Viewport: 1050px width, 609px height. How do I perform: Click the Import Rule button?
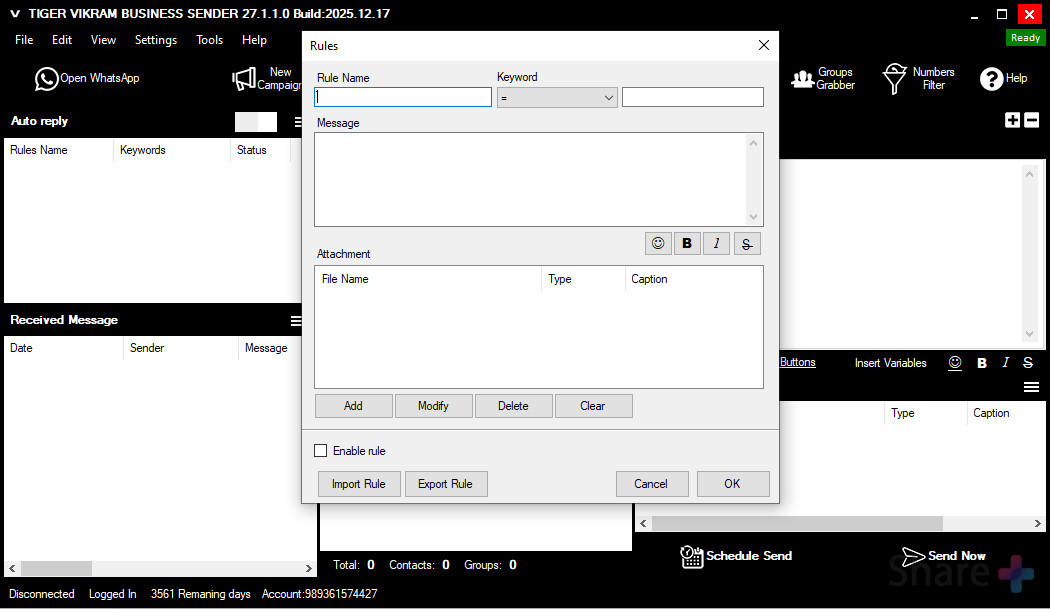359,484
